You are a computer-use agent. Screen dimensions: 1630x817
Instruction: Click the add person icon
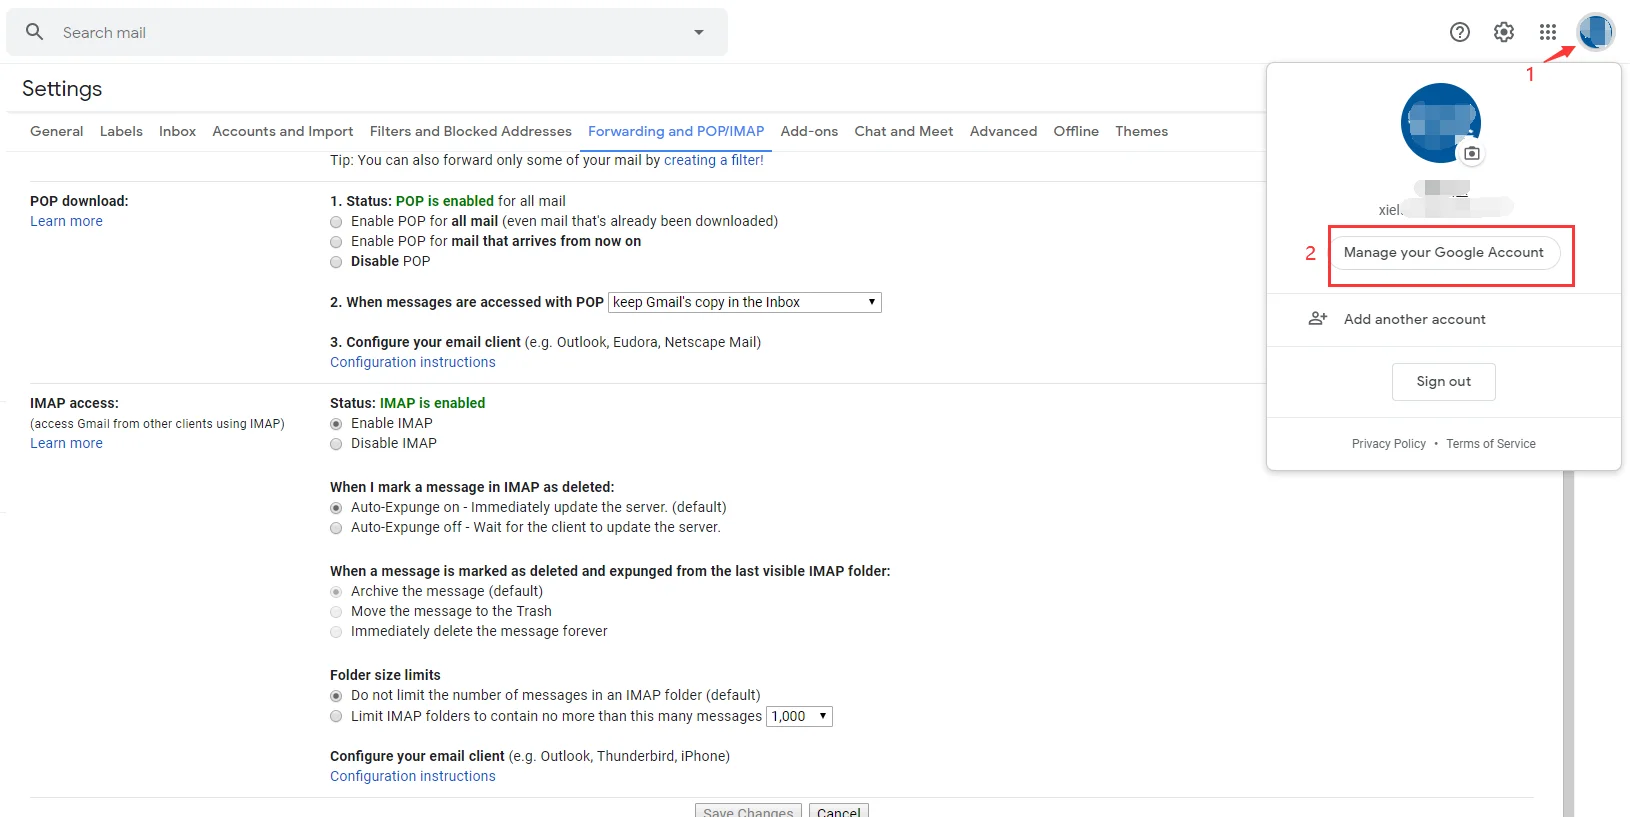pyautogui.click(x=1318, y=319)
